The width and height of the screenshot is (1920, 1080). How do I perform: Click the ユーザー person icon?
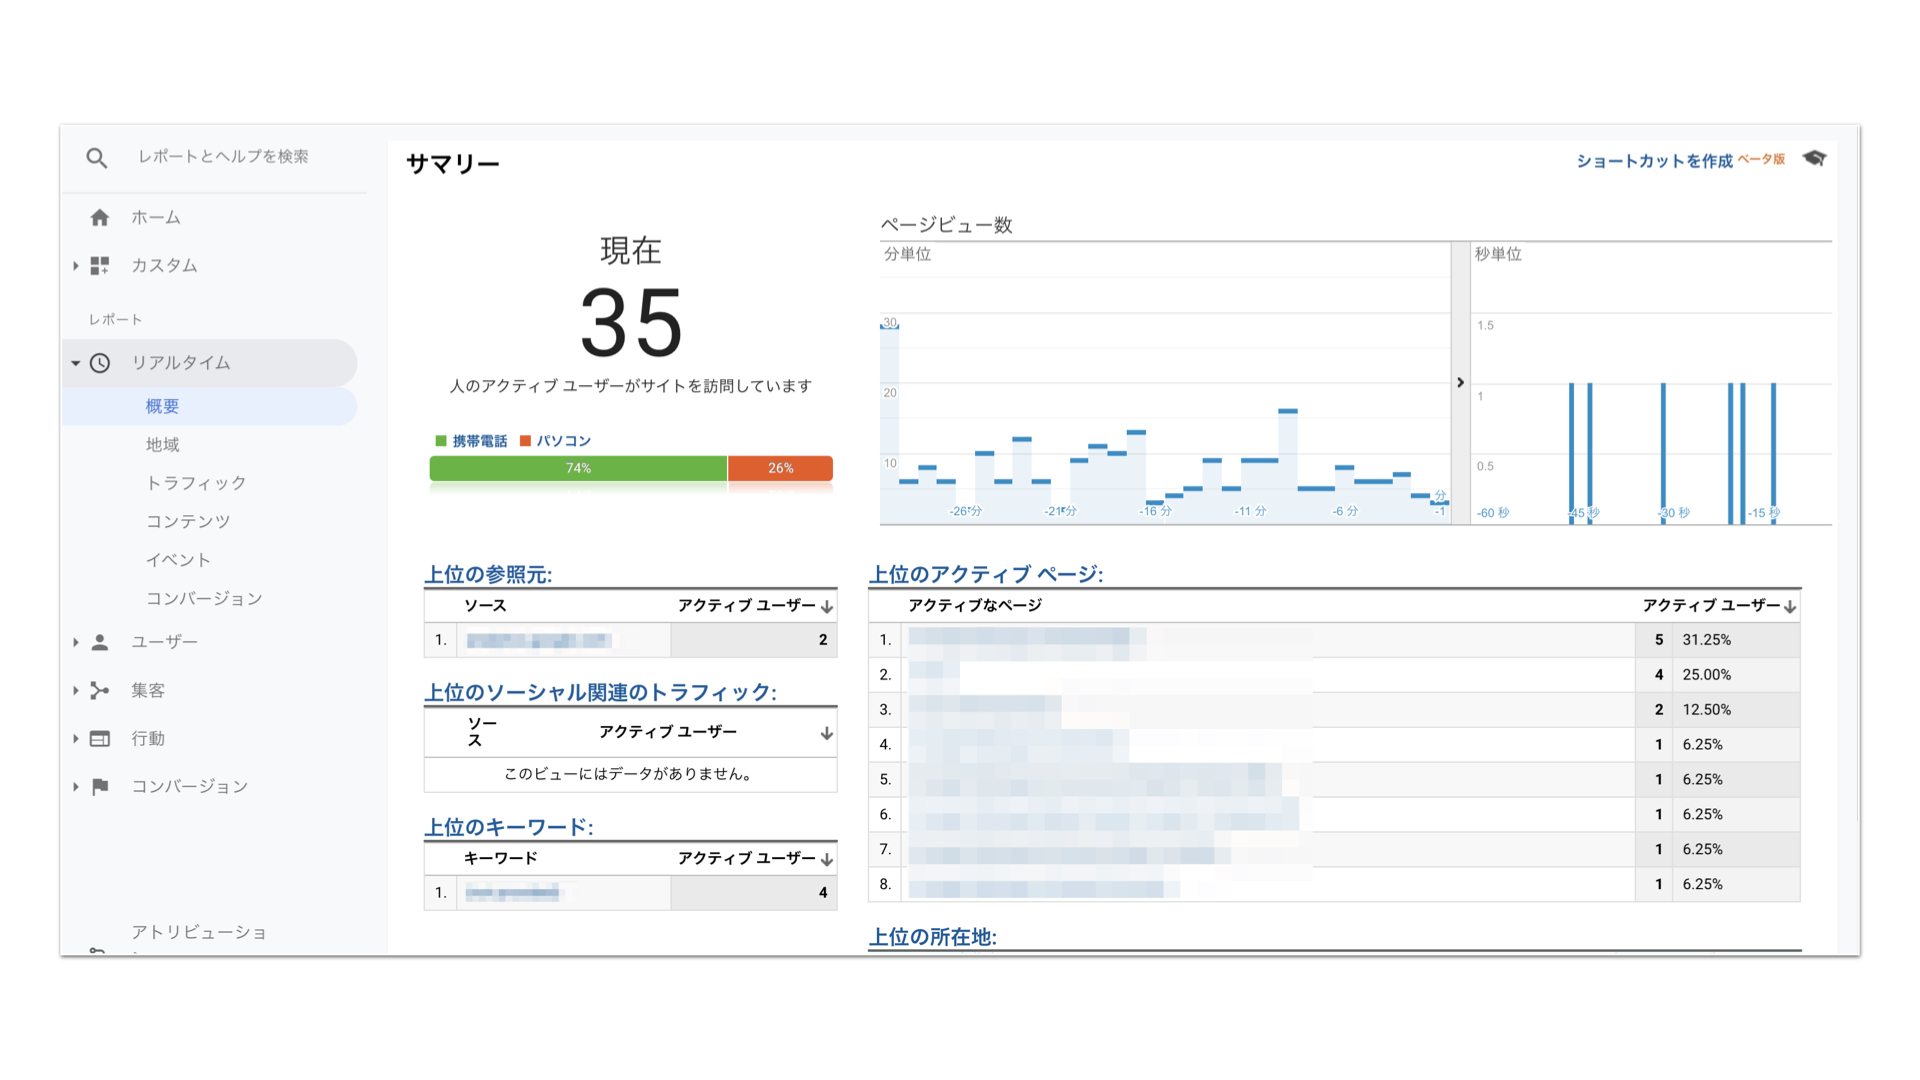[99, 642]
